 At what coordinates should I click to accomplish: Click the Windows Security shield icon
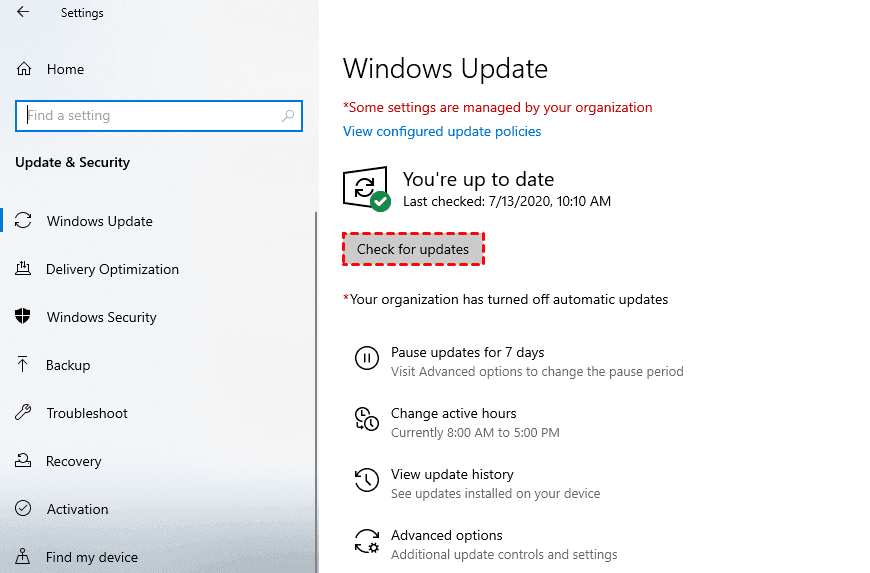[24, 317]
